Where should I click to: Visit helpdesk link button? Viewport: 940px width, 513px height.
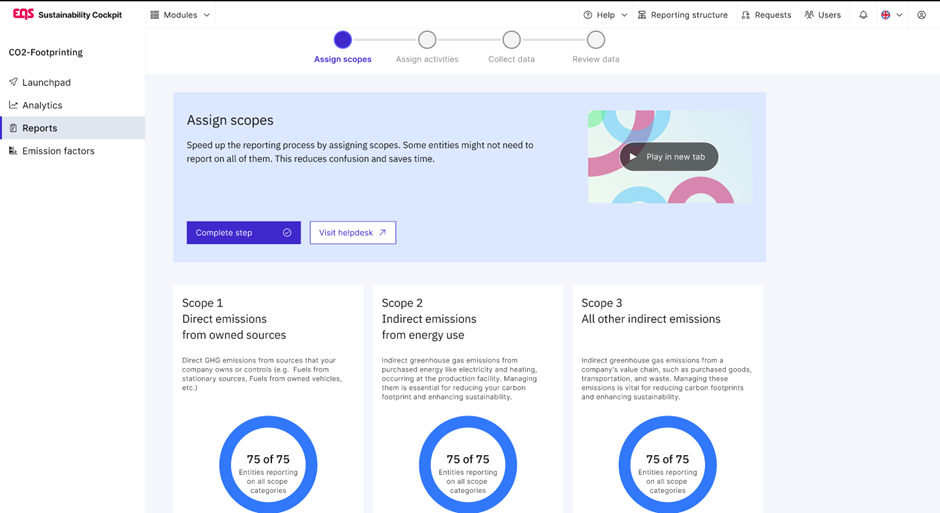tap(352, 233)
